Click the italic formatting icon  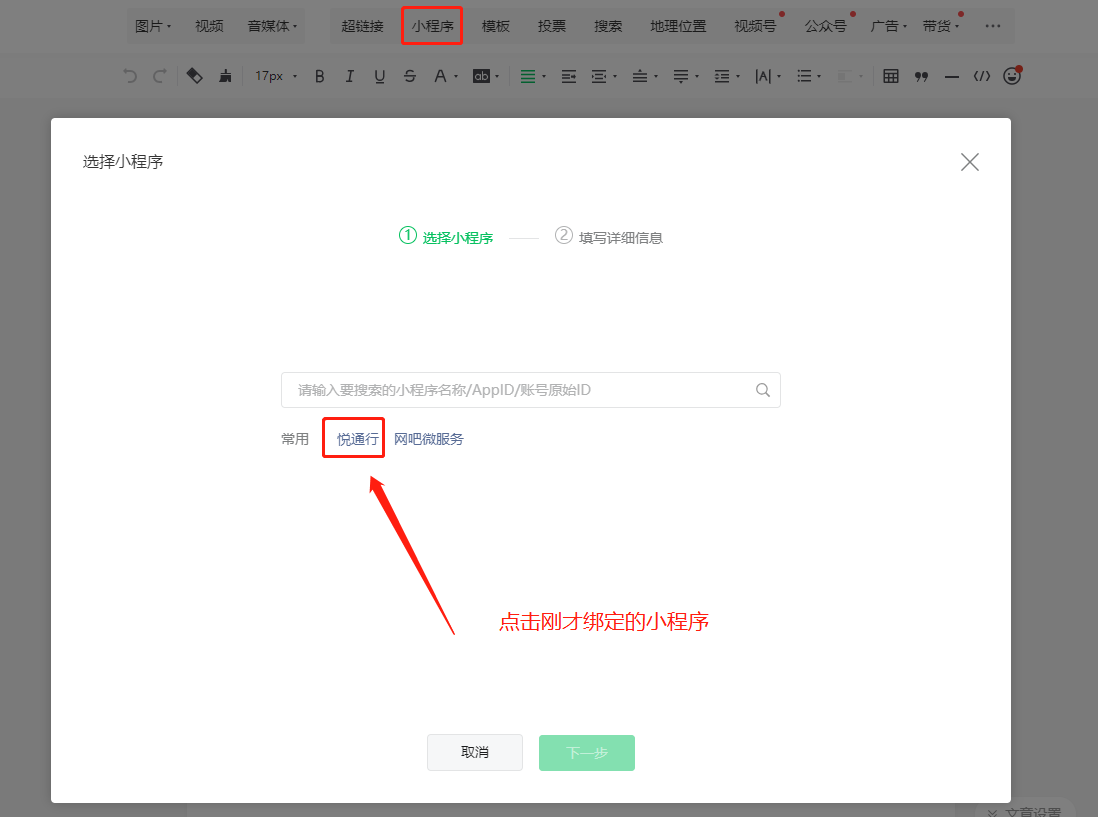pyautogui.click(x=350, y=76)
